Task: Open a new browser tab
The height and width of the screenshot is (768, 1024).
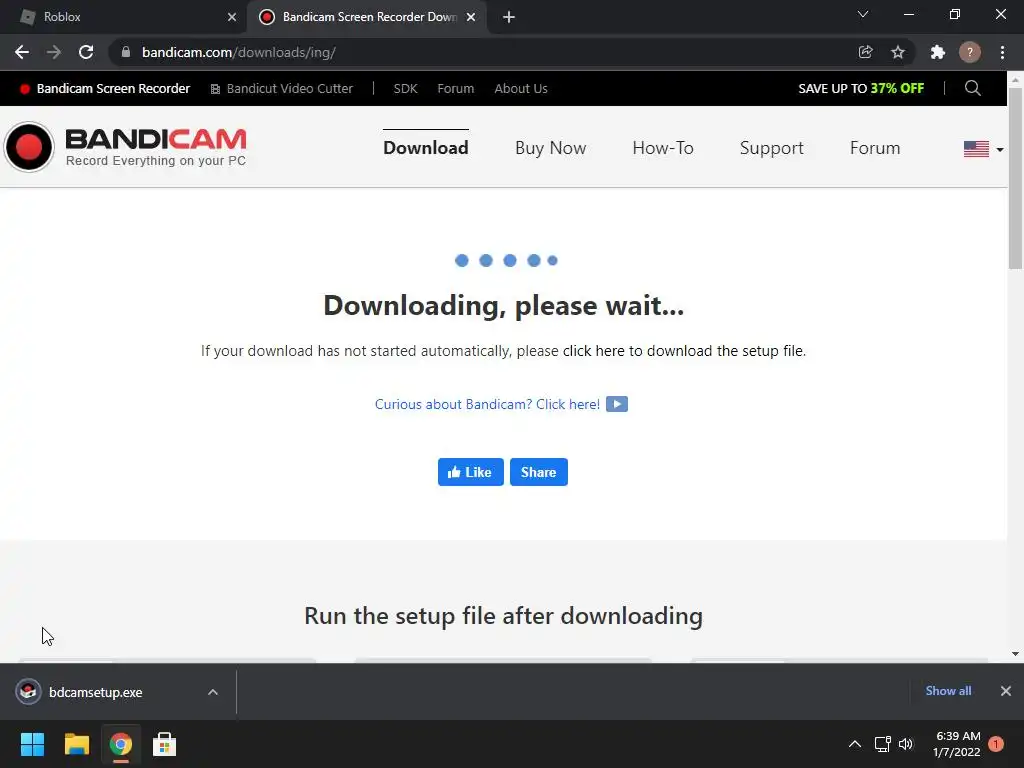Action: tap(509, 17)
